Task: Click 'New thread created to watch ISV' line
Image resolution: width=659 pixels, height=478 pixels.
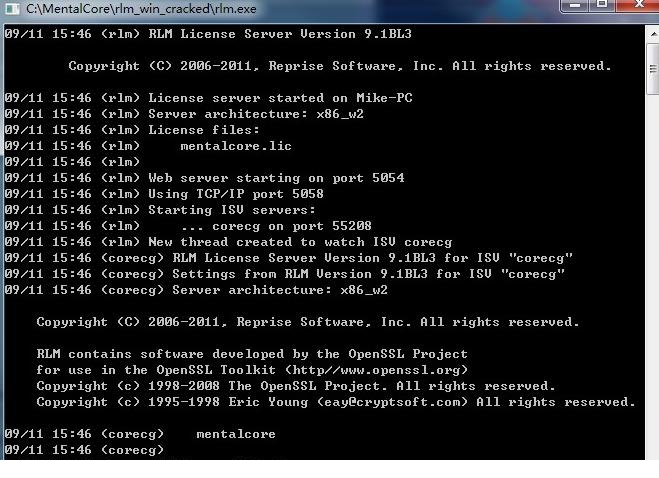Action: pos(228,242)
